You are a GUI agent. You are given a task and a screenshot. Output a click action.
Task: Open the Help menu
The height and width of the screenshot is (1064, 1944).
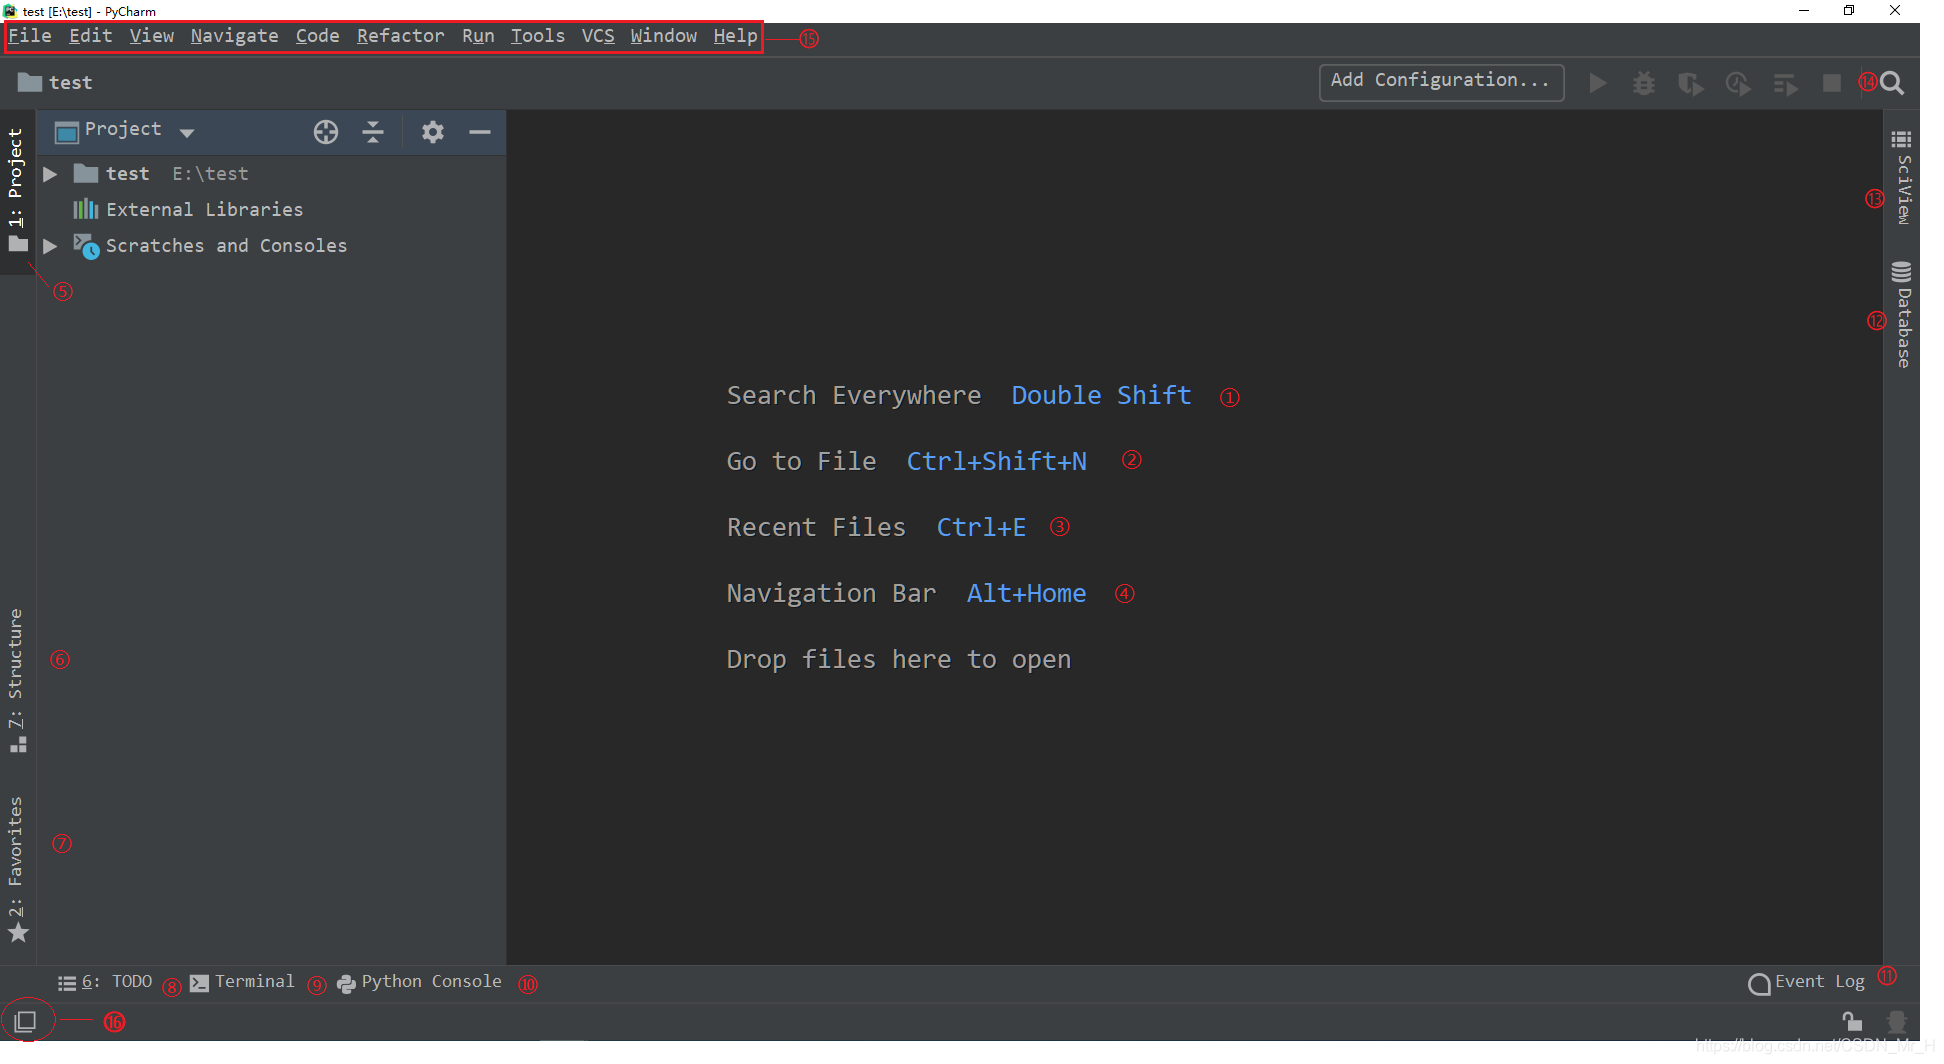click(x=735, y=36)
